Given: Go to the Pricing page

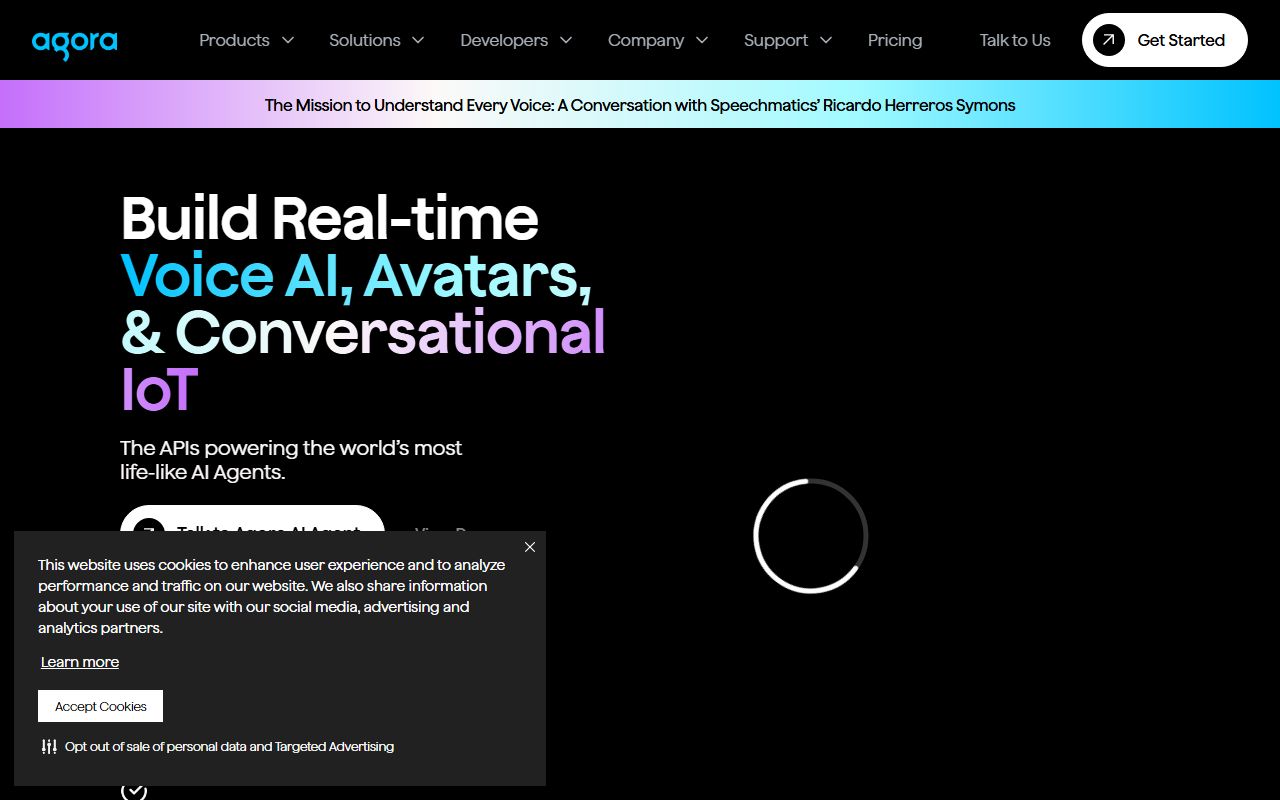Looking at the screenshot, I should (x=895, y=40).
